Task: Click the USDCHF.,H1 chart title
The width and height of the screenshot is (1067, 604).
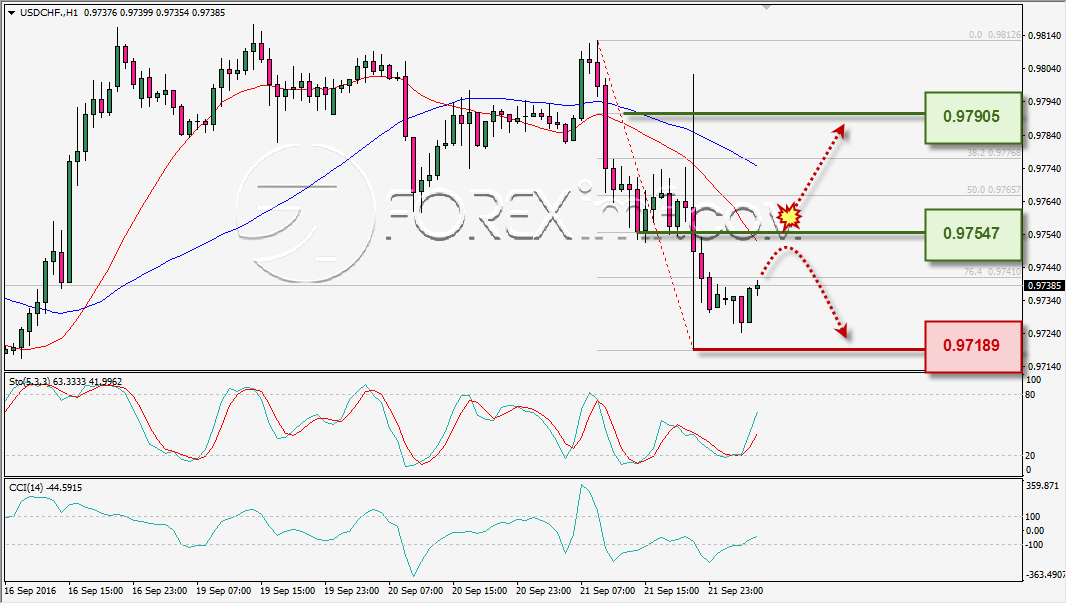Action: (x=49, y=13)
